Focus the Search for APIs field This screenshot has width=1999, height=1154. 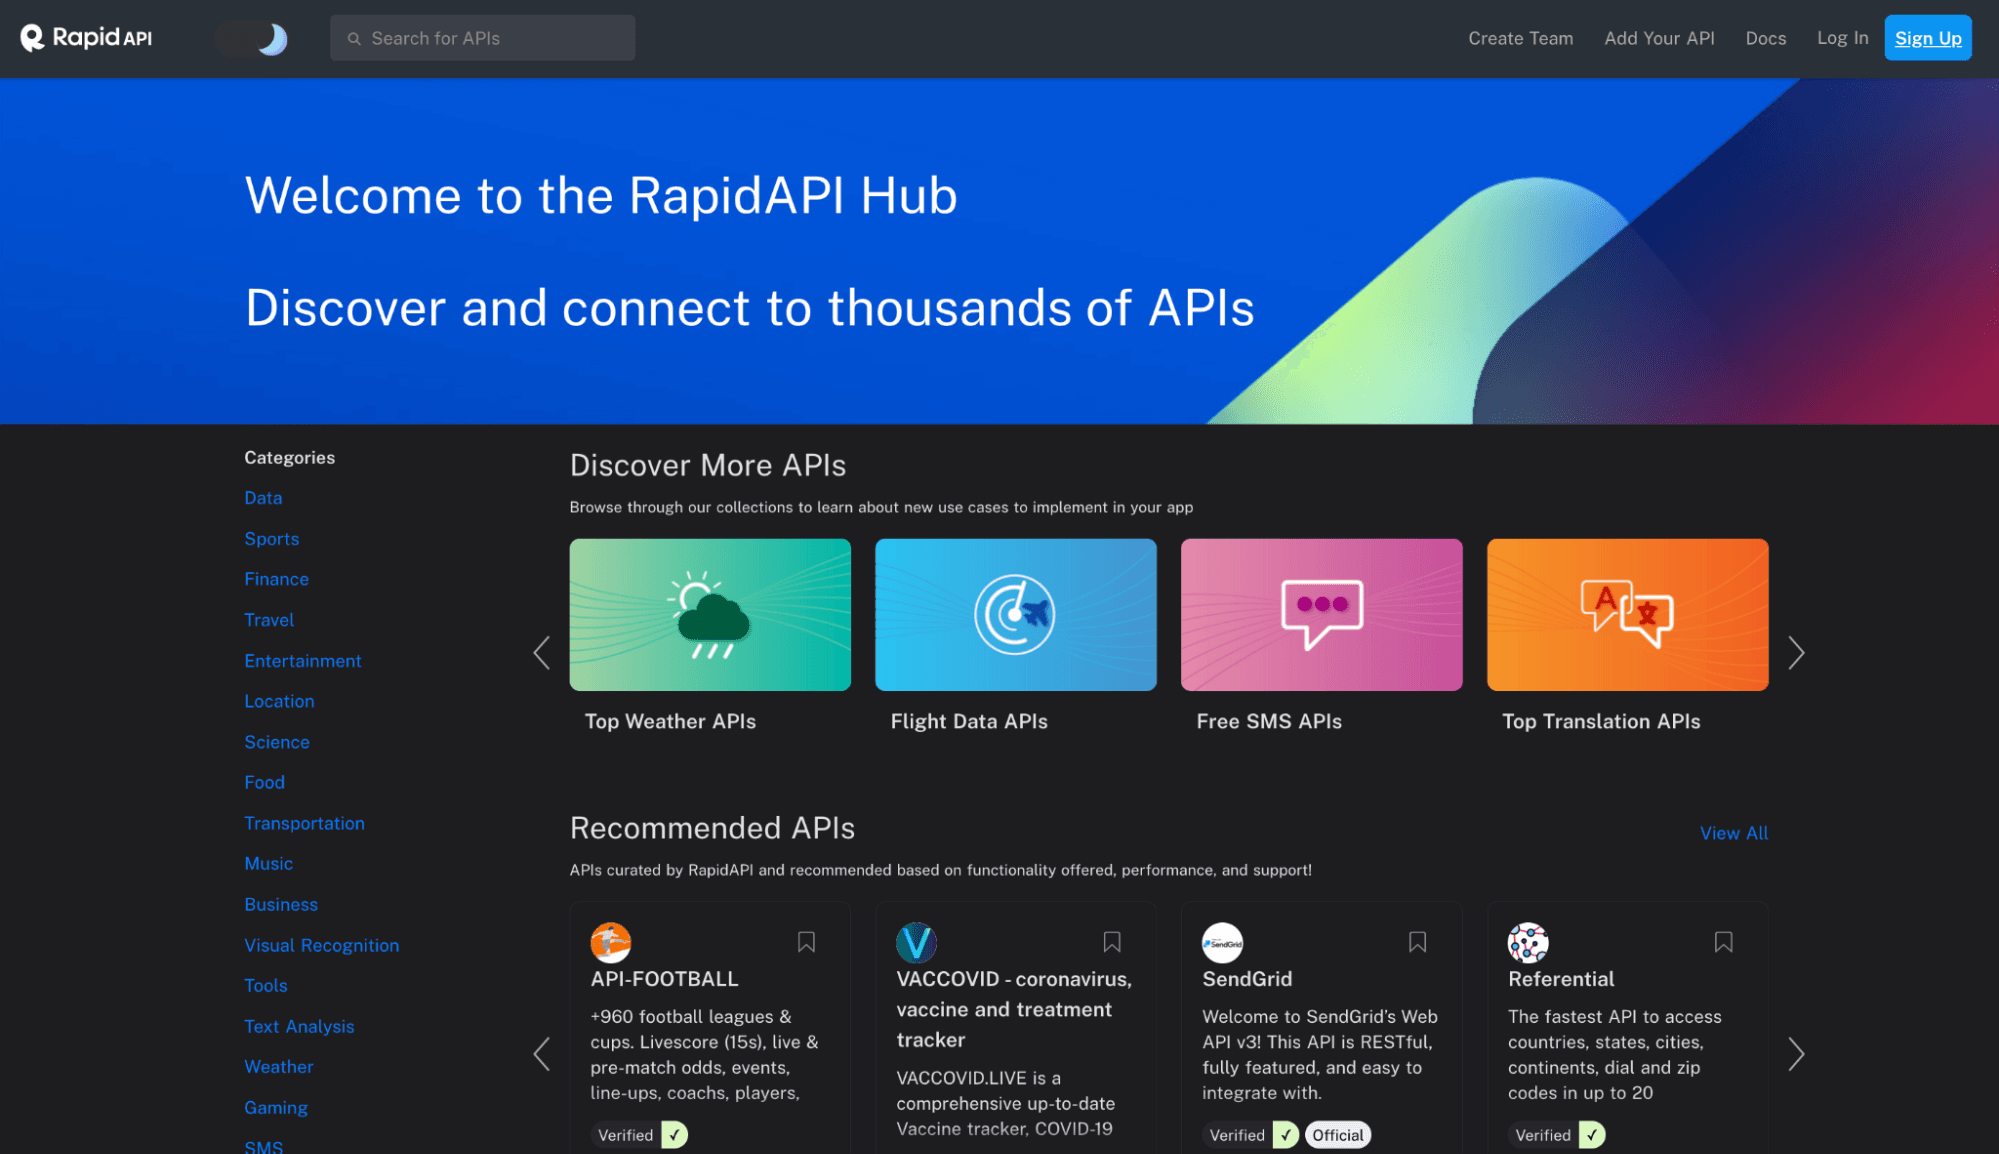click(482, 38)
